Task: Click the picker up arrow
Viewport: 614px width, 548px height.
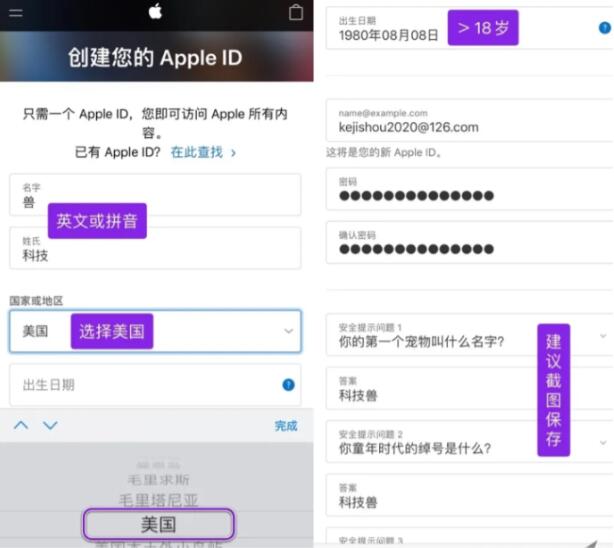Action: coord(21,425)
